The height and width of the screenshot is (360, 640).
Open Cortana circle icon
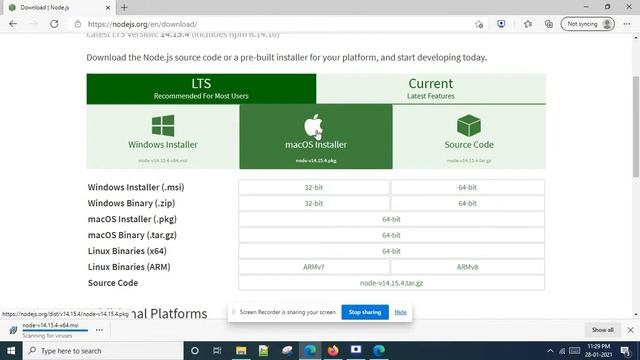195,351
